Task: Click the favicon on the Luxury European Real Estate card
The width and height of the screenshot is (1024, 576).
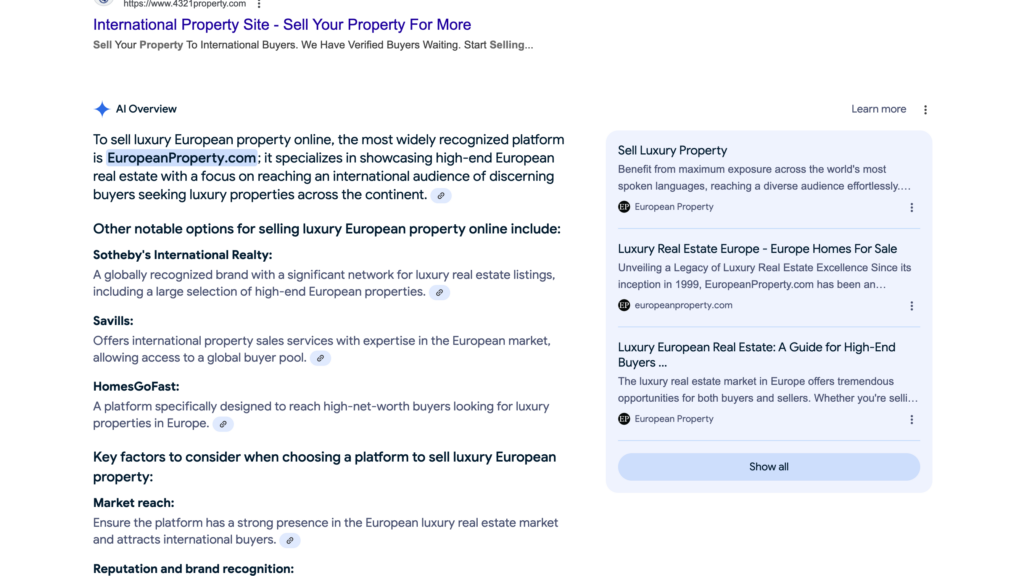Action: (623, 419)
